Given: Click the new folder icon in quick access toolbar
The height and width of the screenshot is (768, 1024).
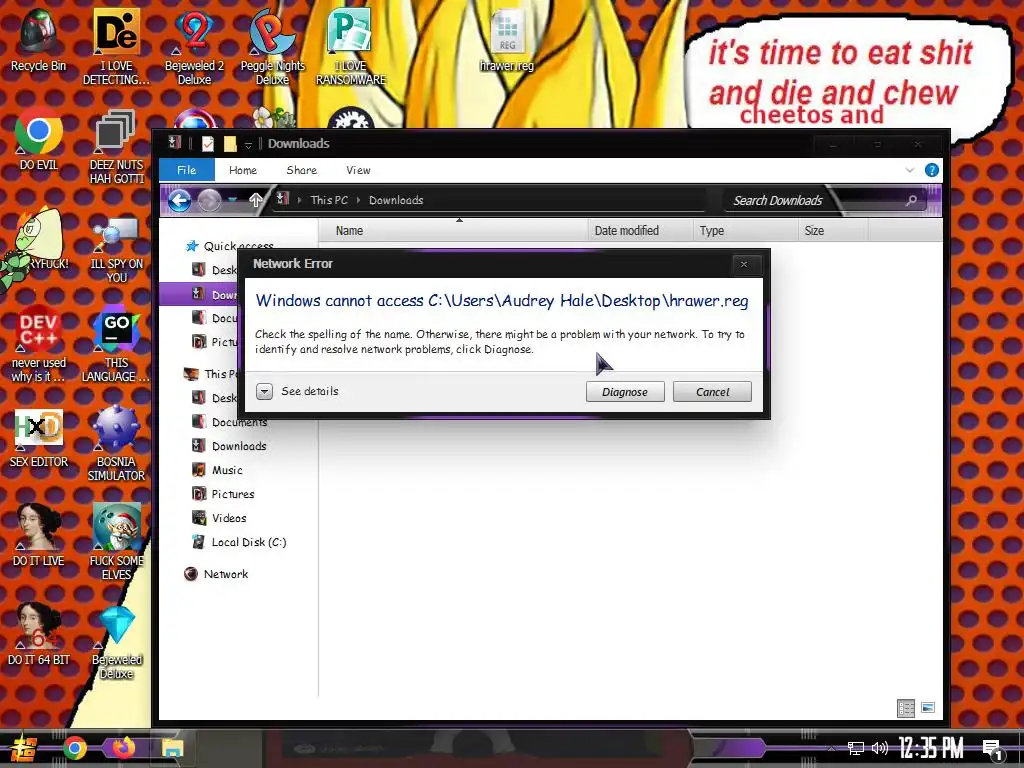Looking at the screenshot, I should [x=230, y=144].
